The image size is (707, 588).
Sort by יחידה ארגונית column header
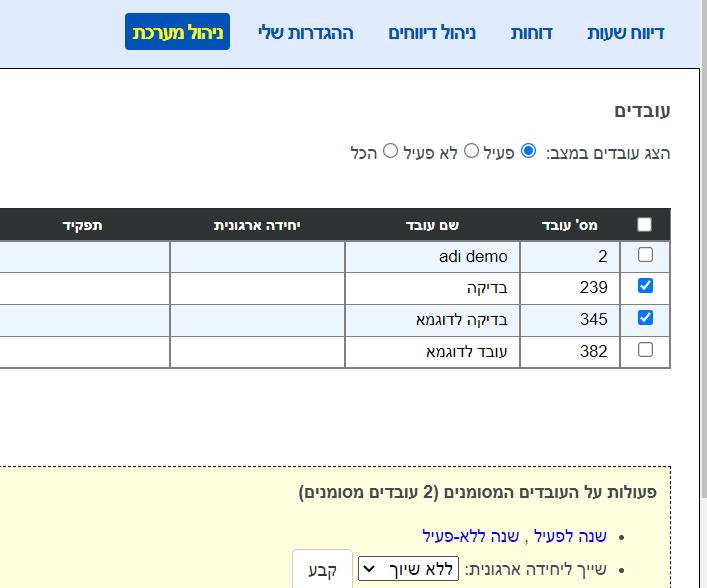257,225
